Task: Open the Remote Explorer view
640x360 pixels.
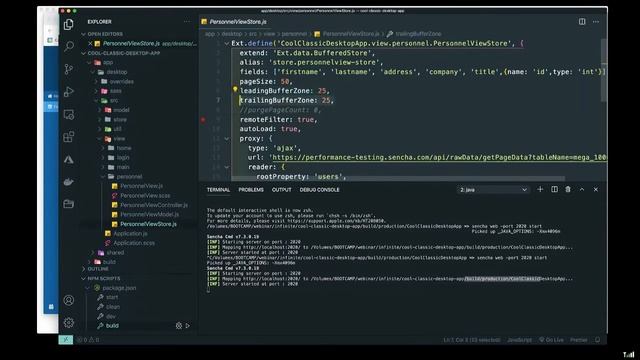Action: tap(69, 115)
